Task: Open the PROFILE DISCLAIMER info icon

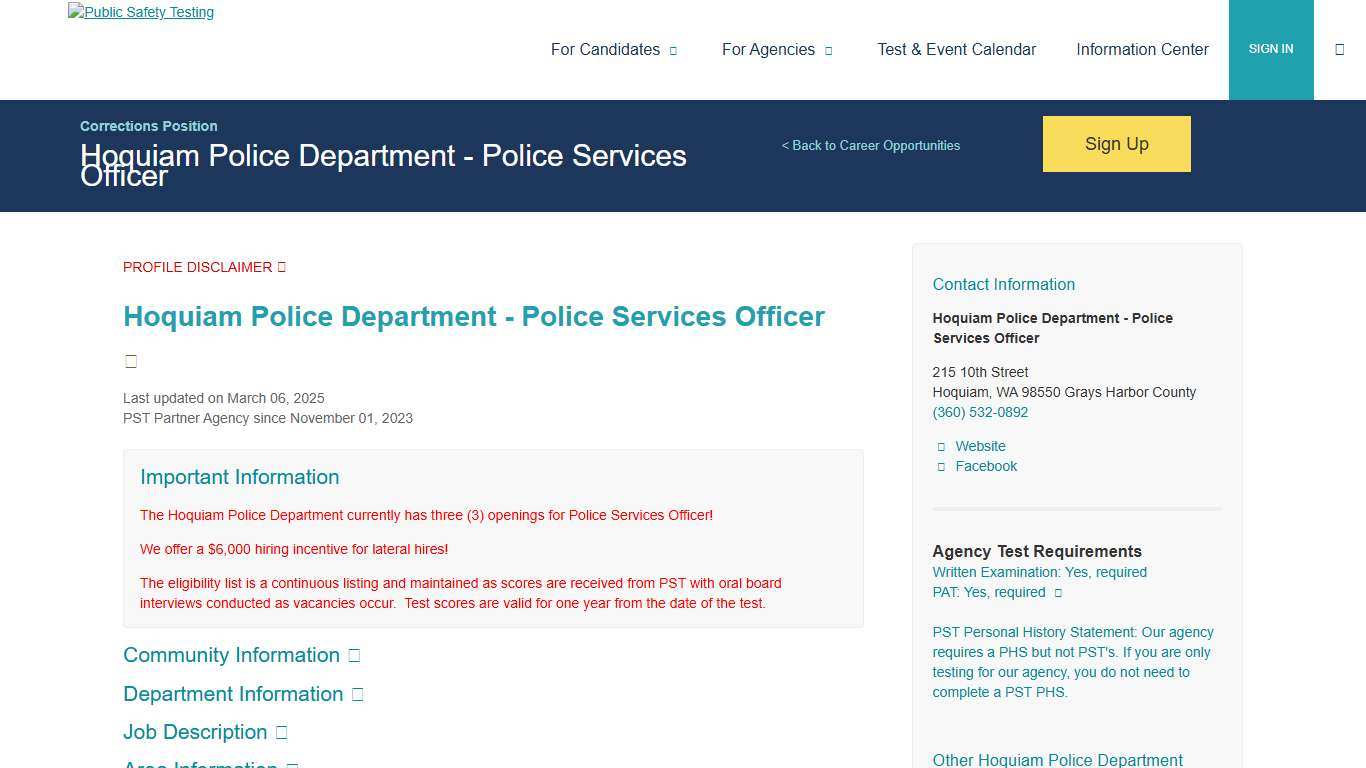Action: click(x=280, y=266)
